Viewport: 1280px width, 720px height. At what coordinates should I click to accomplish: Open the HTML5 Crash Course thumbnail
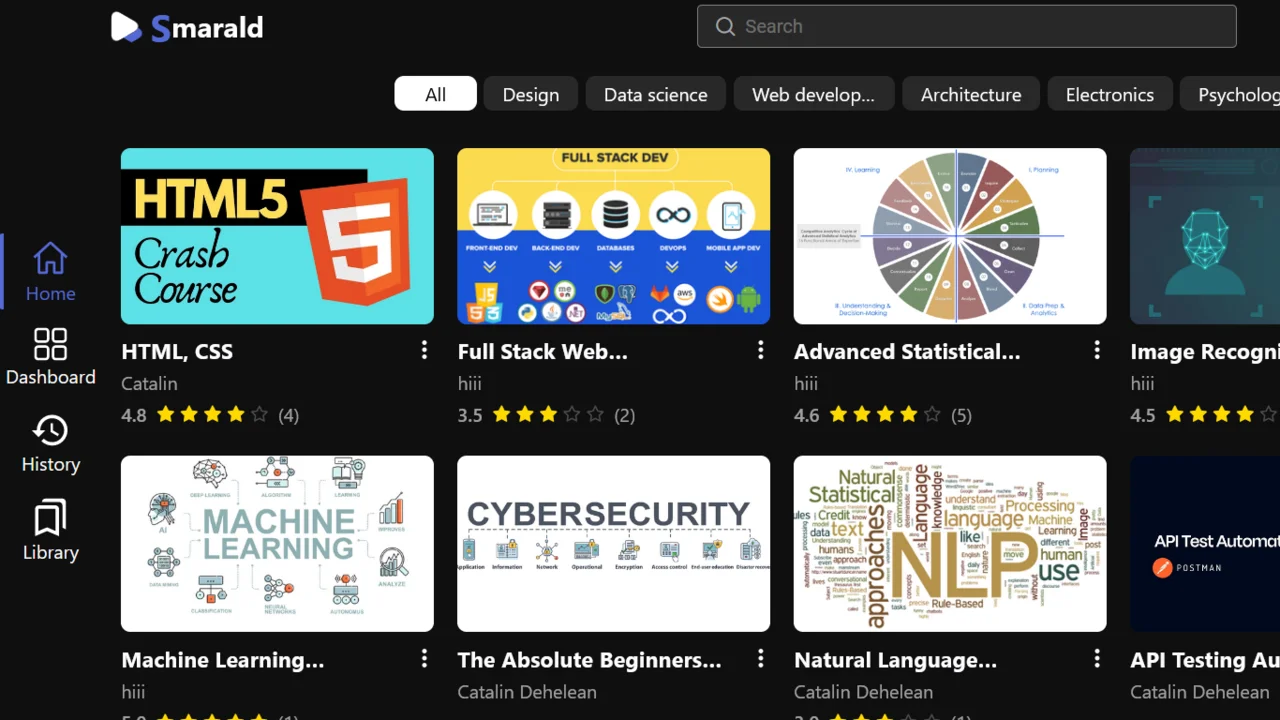tap(277, 236)
